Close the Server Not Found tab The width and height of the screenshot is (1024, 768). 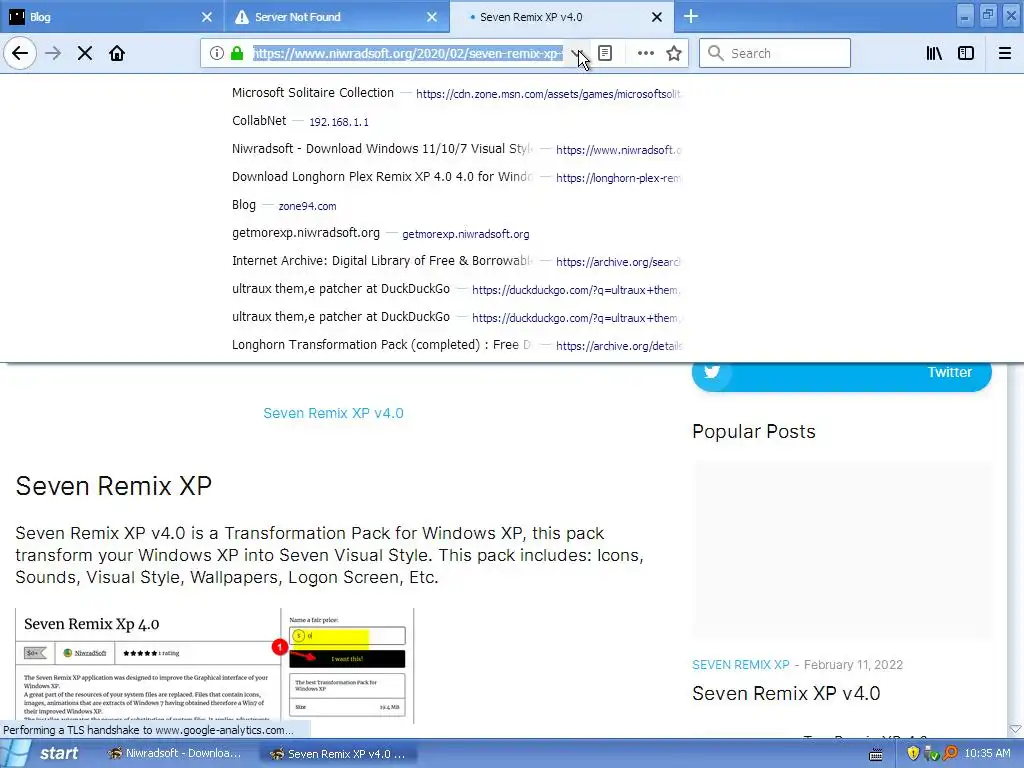tap(432, 17)
